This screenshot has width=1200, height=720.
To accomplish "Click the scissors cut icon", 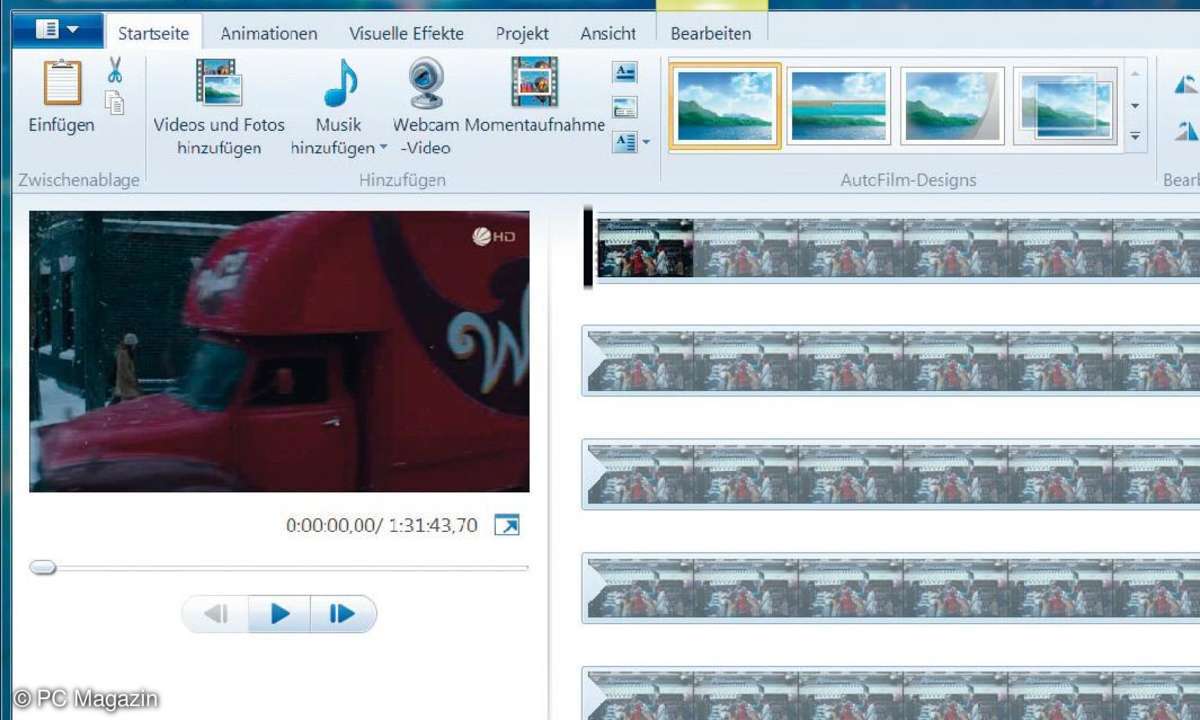I will 115,70.
